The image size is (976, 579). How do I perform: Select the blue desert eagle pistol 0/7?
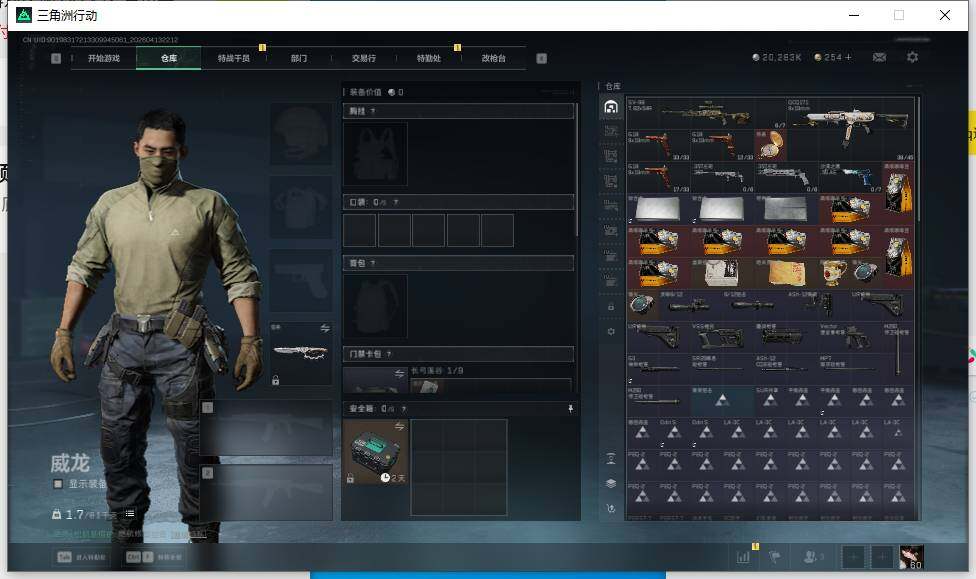(x=850, y=177)
